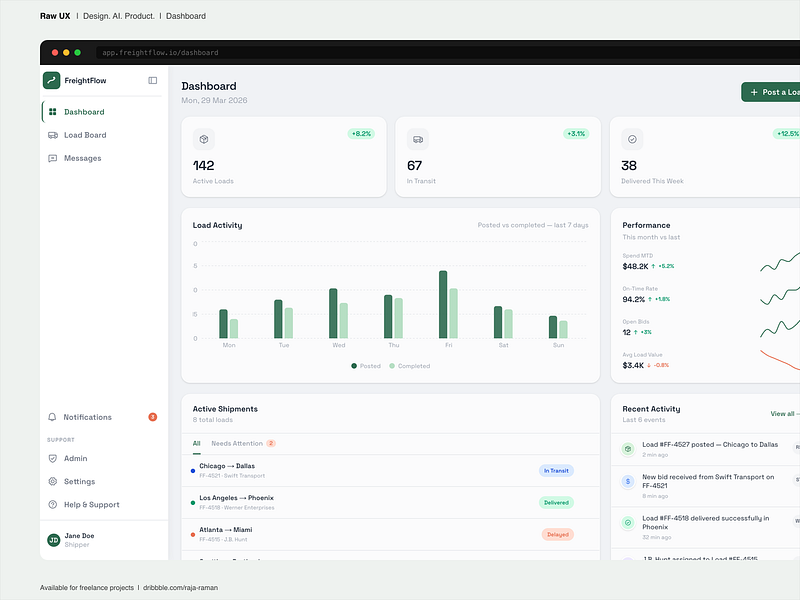Viewport: 800px width, 600px height.
Task: Open Notifications in the sidebar
Action: click(x=102, y=417)
